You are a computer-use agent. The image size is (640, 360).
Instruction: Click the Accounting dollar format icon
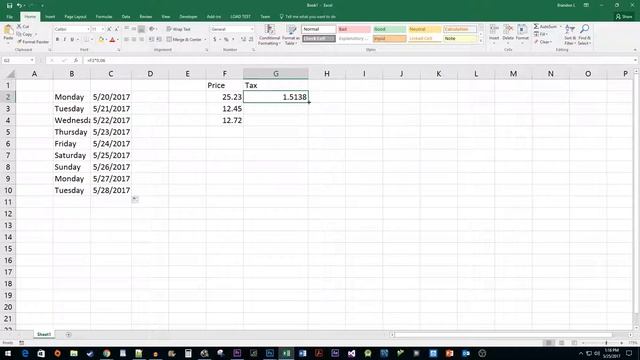tap(214, 39)
